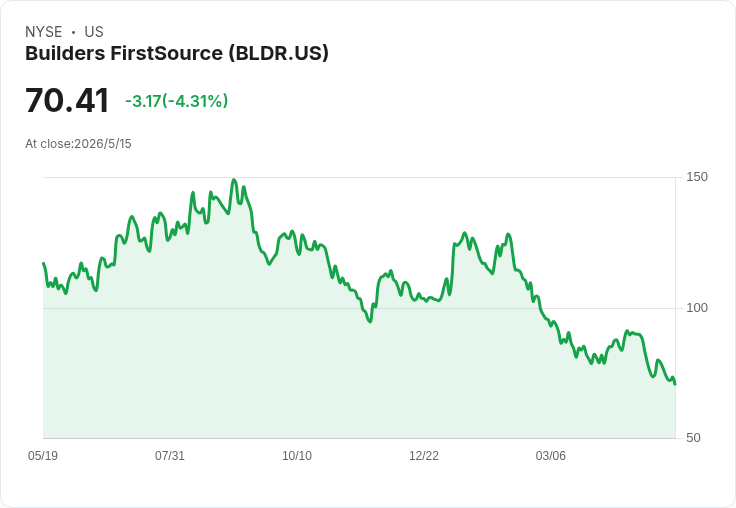Click the US market label
The width and height of the screenshot is (736, 508).
coord(94,31)
